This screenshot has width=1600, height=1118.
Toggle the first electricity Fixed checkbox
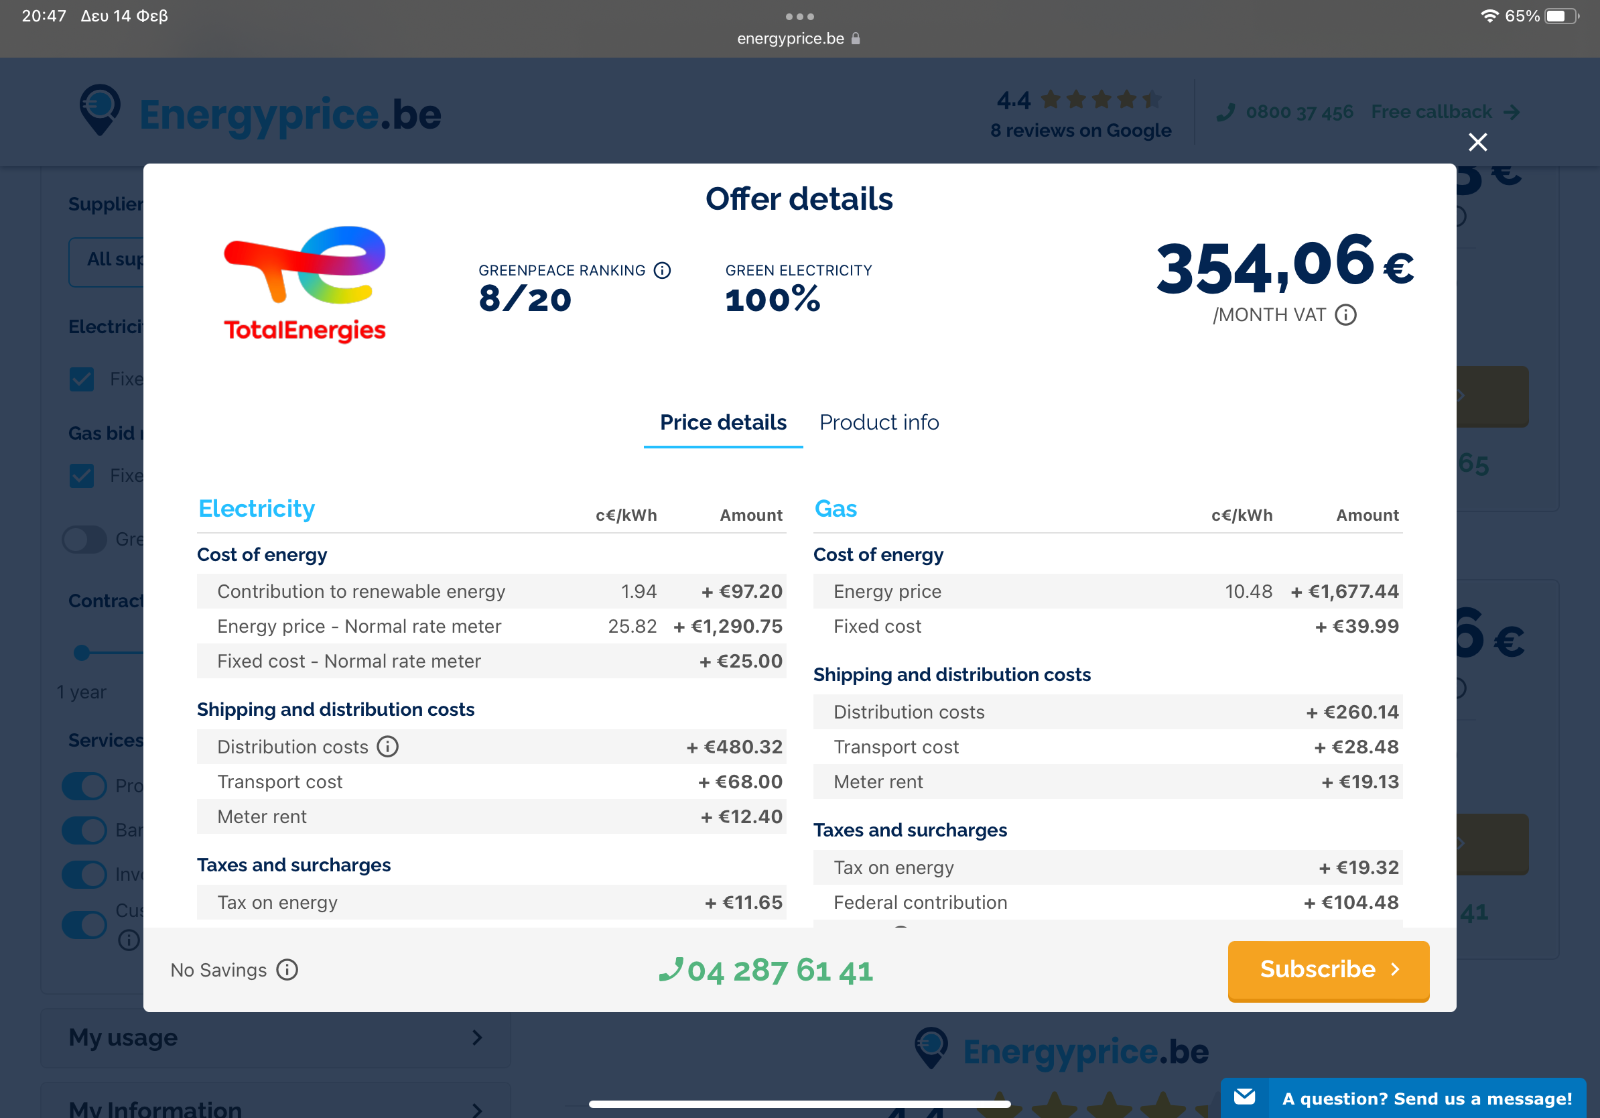pyautogui.click(x=82, y=379)
